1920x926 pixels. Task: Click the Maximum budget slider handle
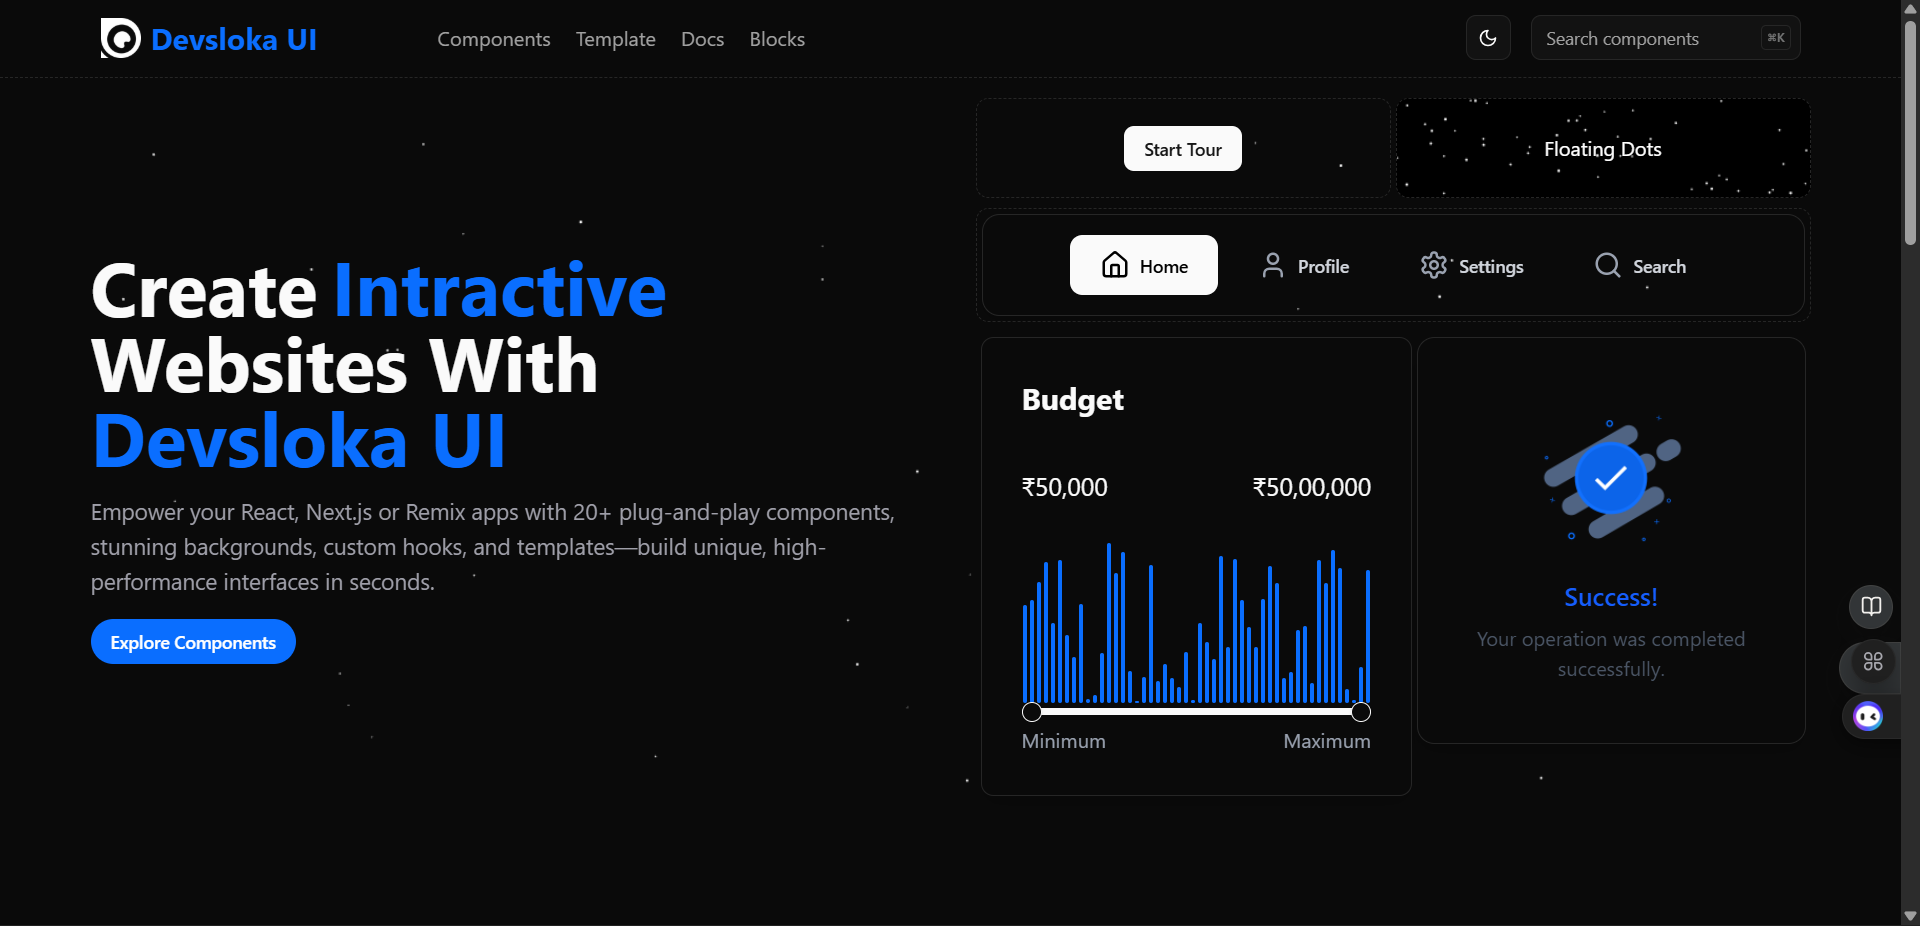tap(1361, 712)
